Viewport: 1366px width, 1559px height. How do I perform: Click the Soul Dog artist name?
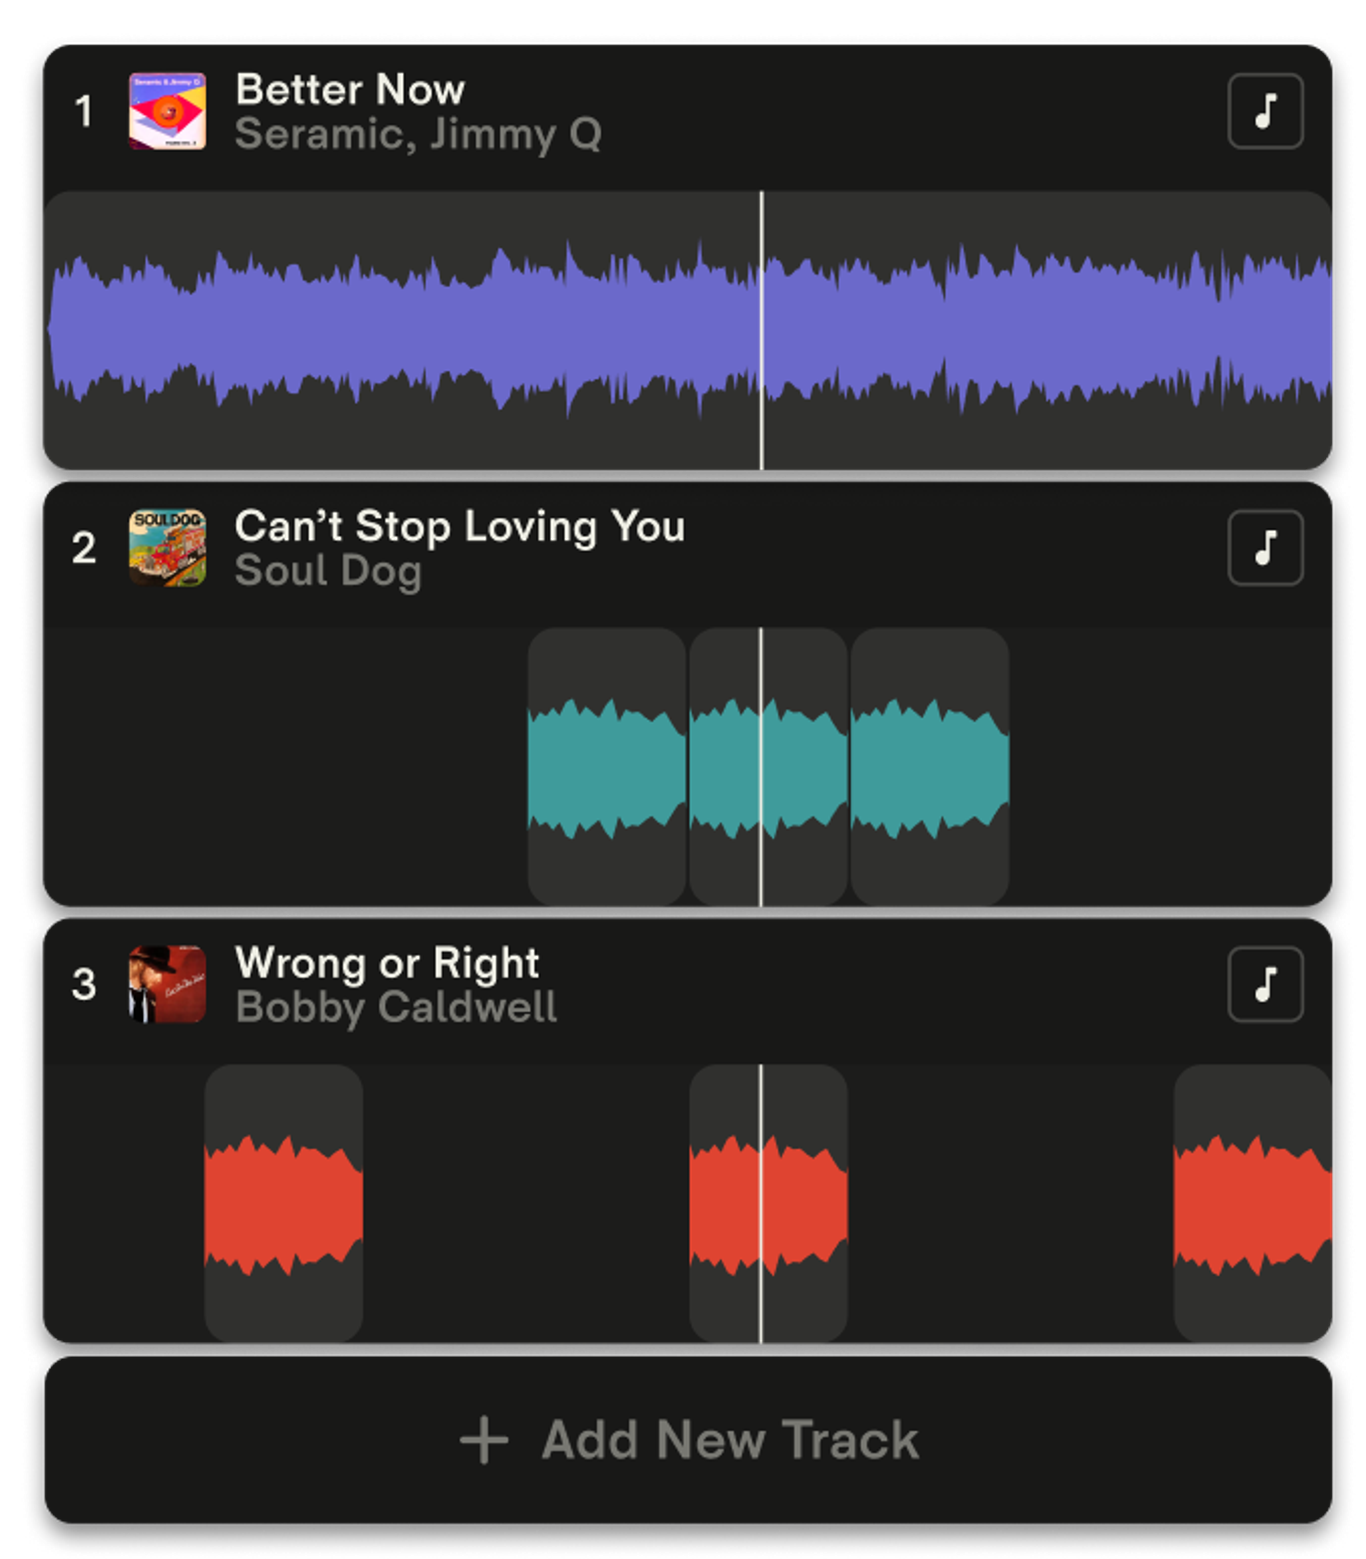pos(328,571)
